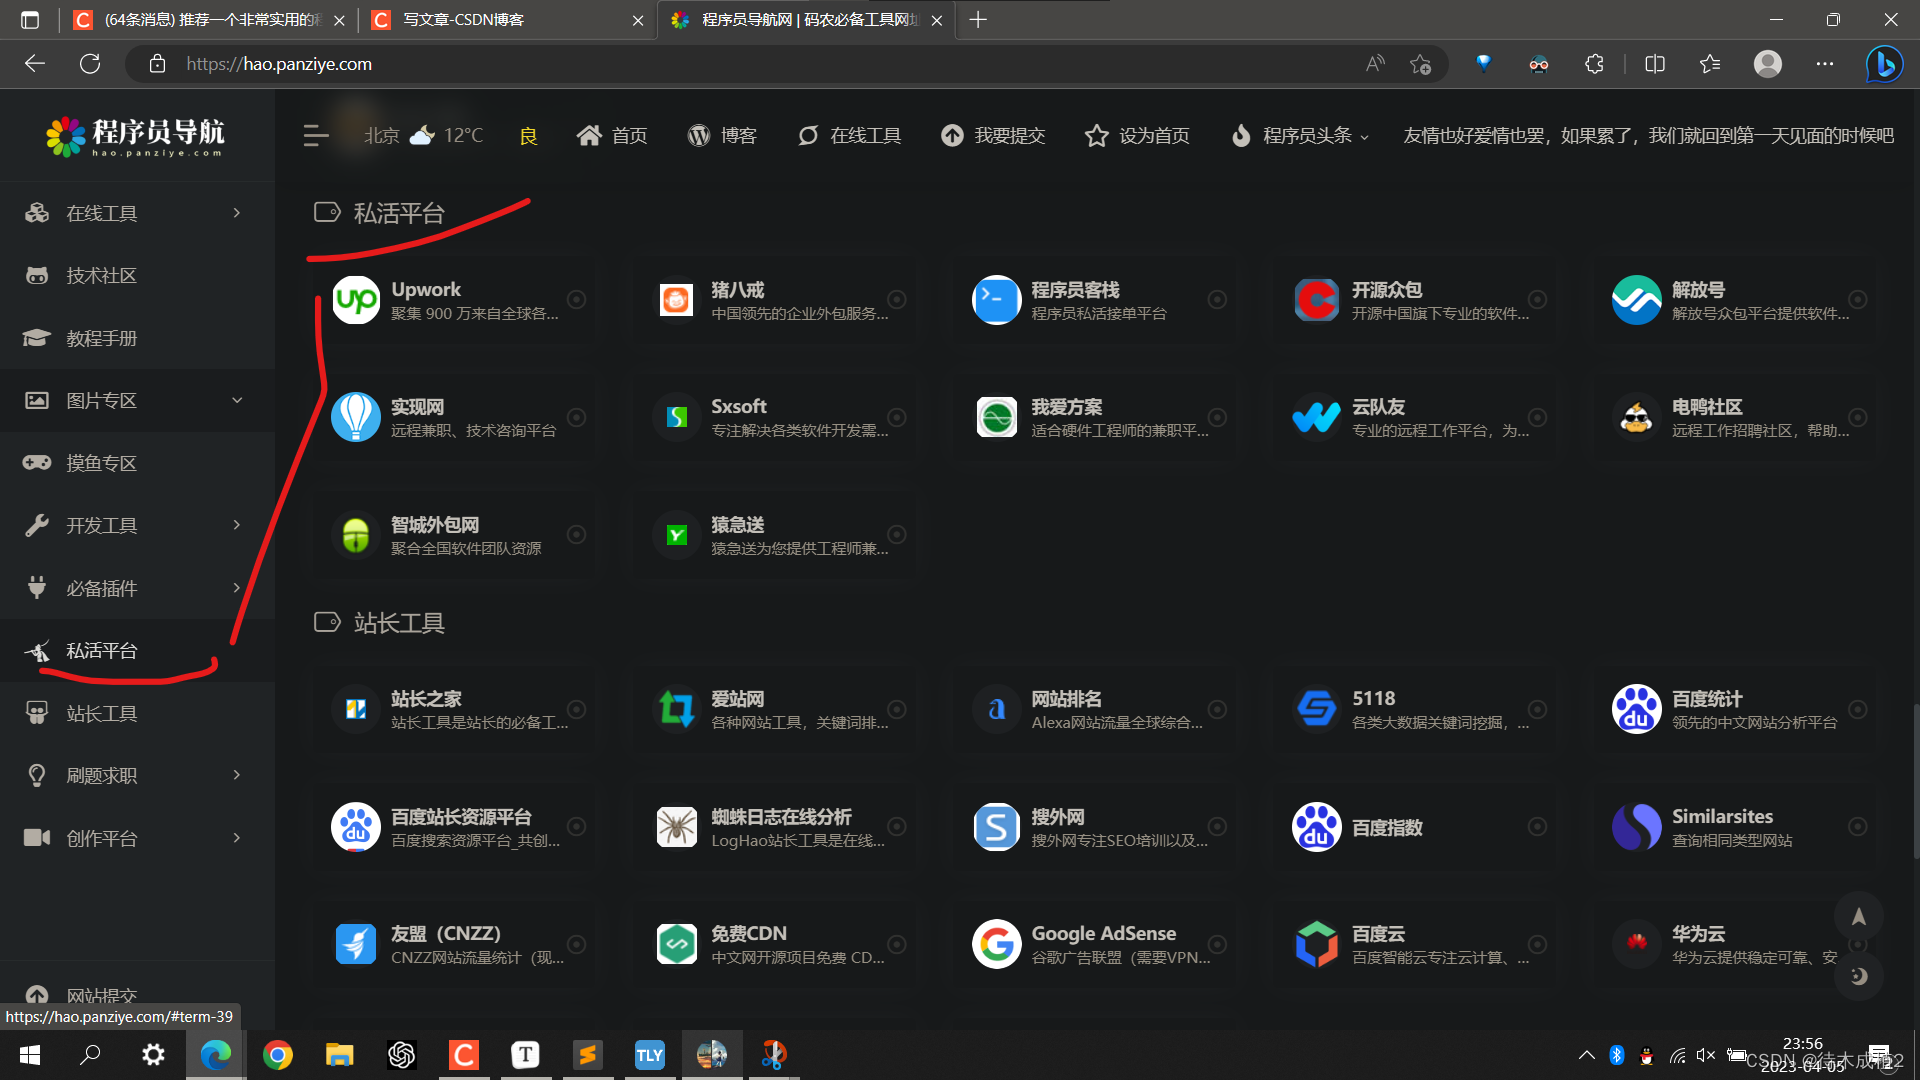The width and height of the screenshot is (1920, 1080).
Task: Click the detail circle on the 实现网 card
Action: (x=577, y=417)
